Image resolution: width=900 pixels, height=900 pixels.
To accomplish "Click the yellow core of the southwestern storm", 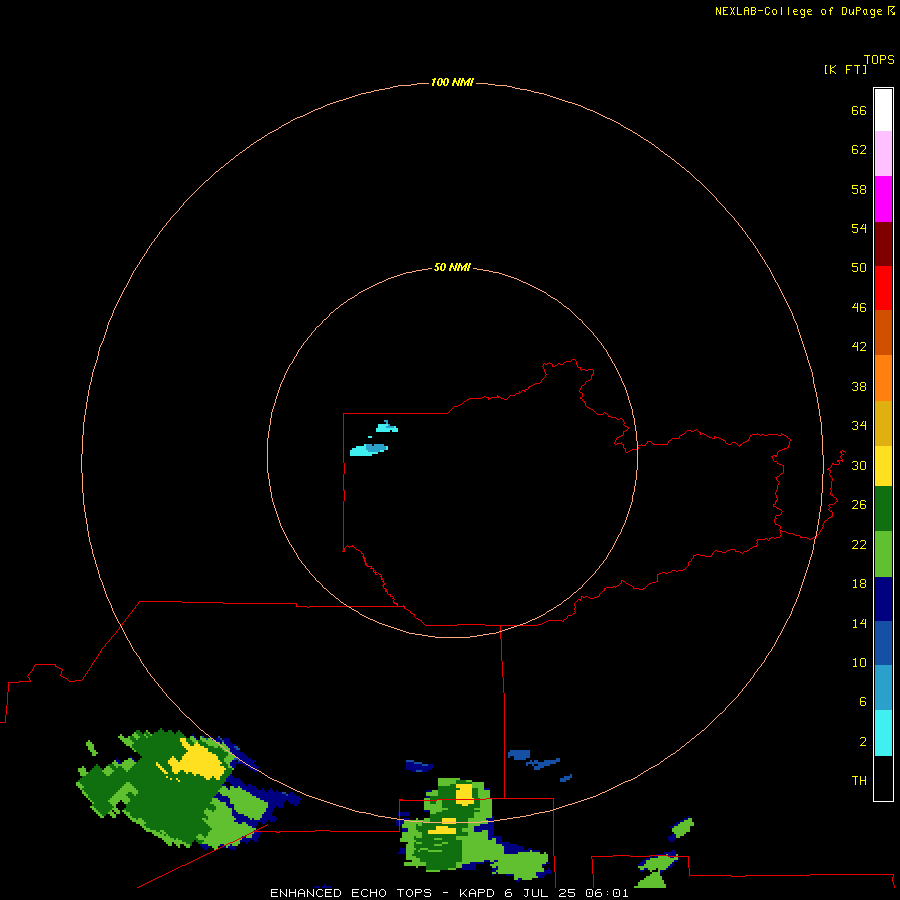I will point(198,761).
